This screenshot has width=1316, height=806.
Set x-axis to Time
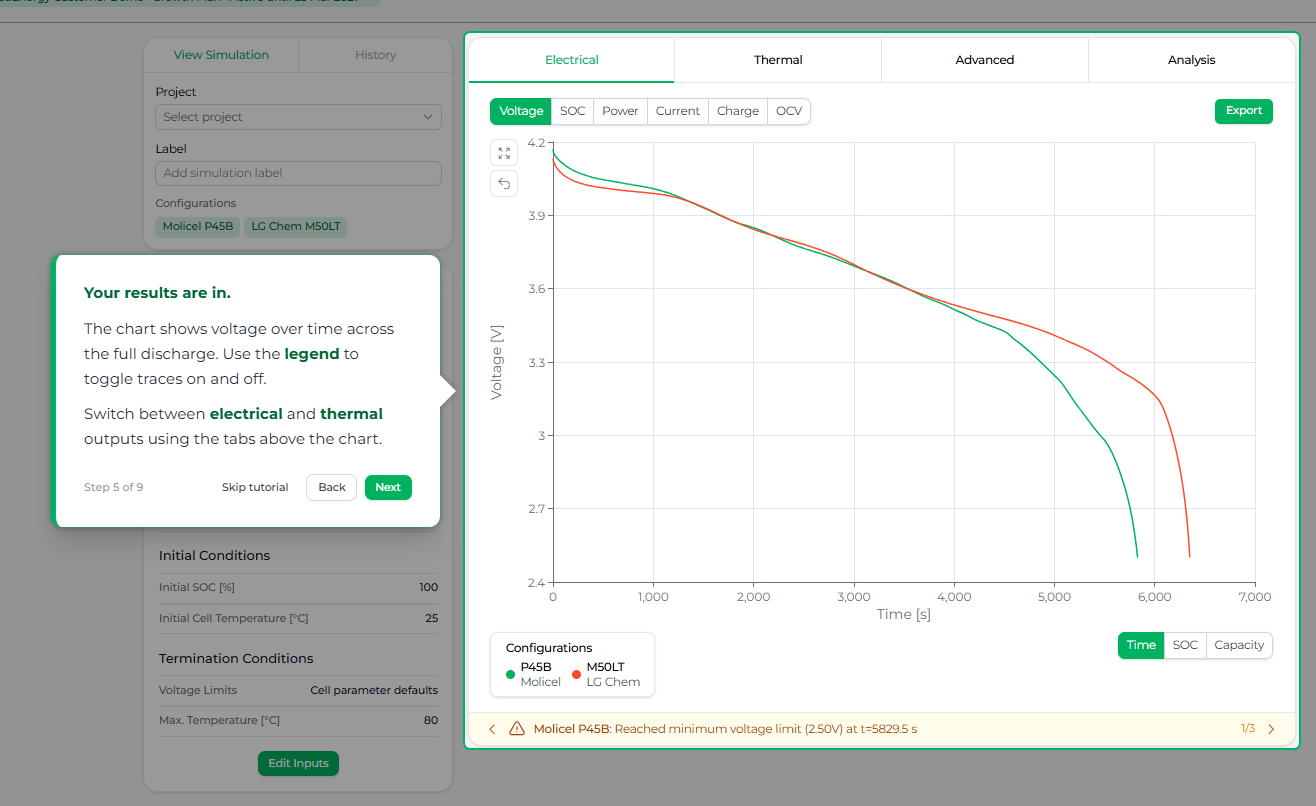pyautogui.click(x=1141, y=645)
